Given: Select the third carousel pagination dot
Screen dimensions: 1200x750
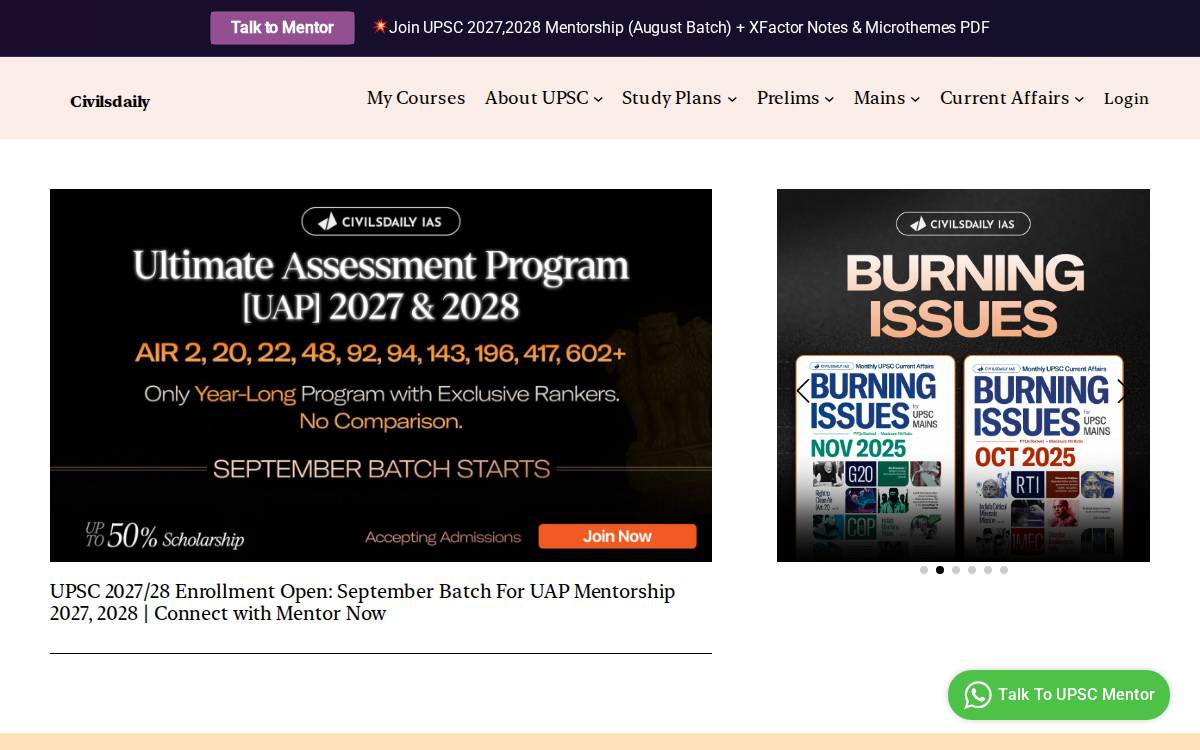Looking at the screenshot, I should 956,570.
